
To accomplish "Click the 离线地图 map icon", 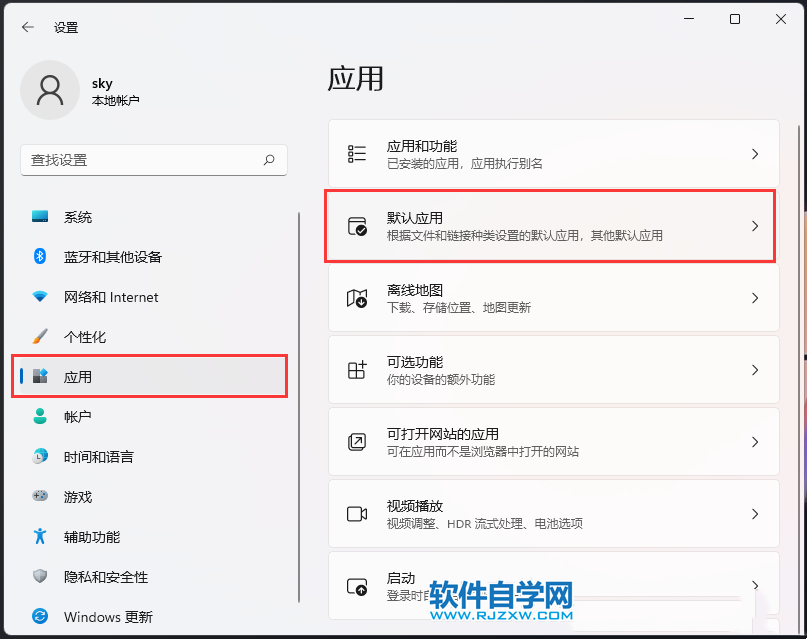I will 357,298.
